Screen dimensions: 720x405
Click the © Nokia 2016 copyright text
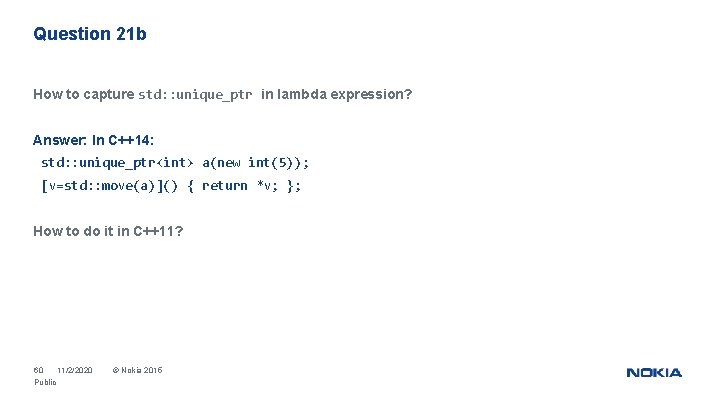(x=137, y=370)
